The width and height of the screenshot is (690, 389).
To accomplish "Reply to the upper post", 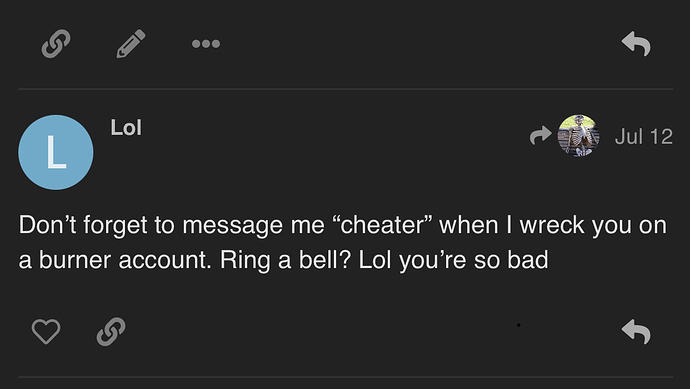I will coord(636,44).
